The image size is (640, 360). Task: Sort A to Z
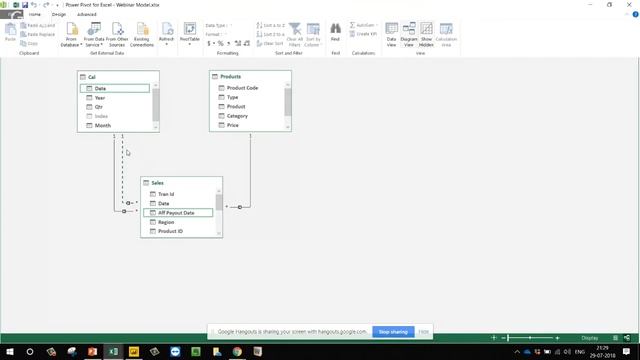coord(271,25)
